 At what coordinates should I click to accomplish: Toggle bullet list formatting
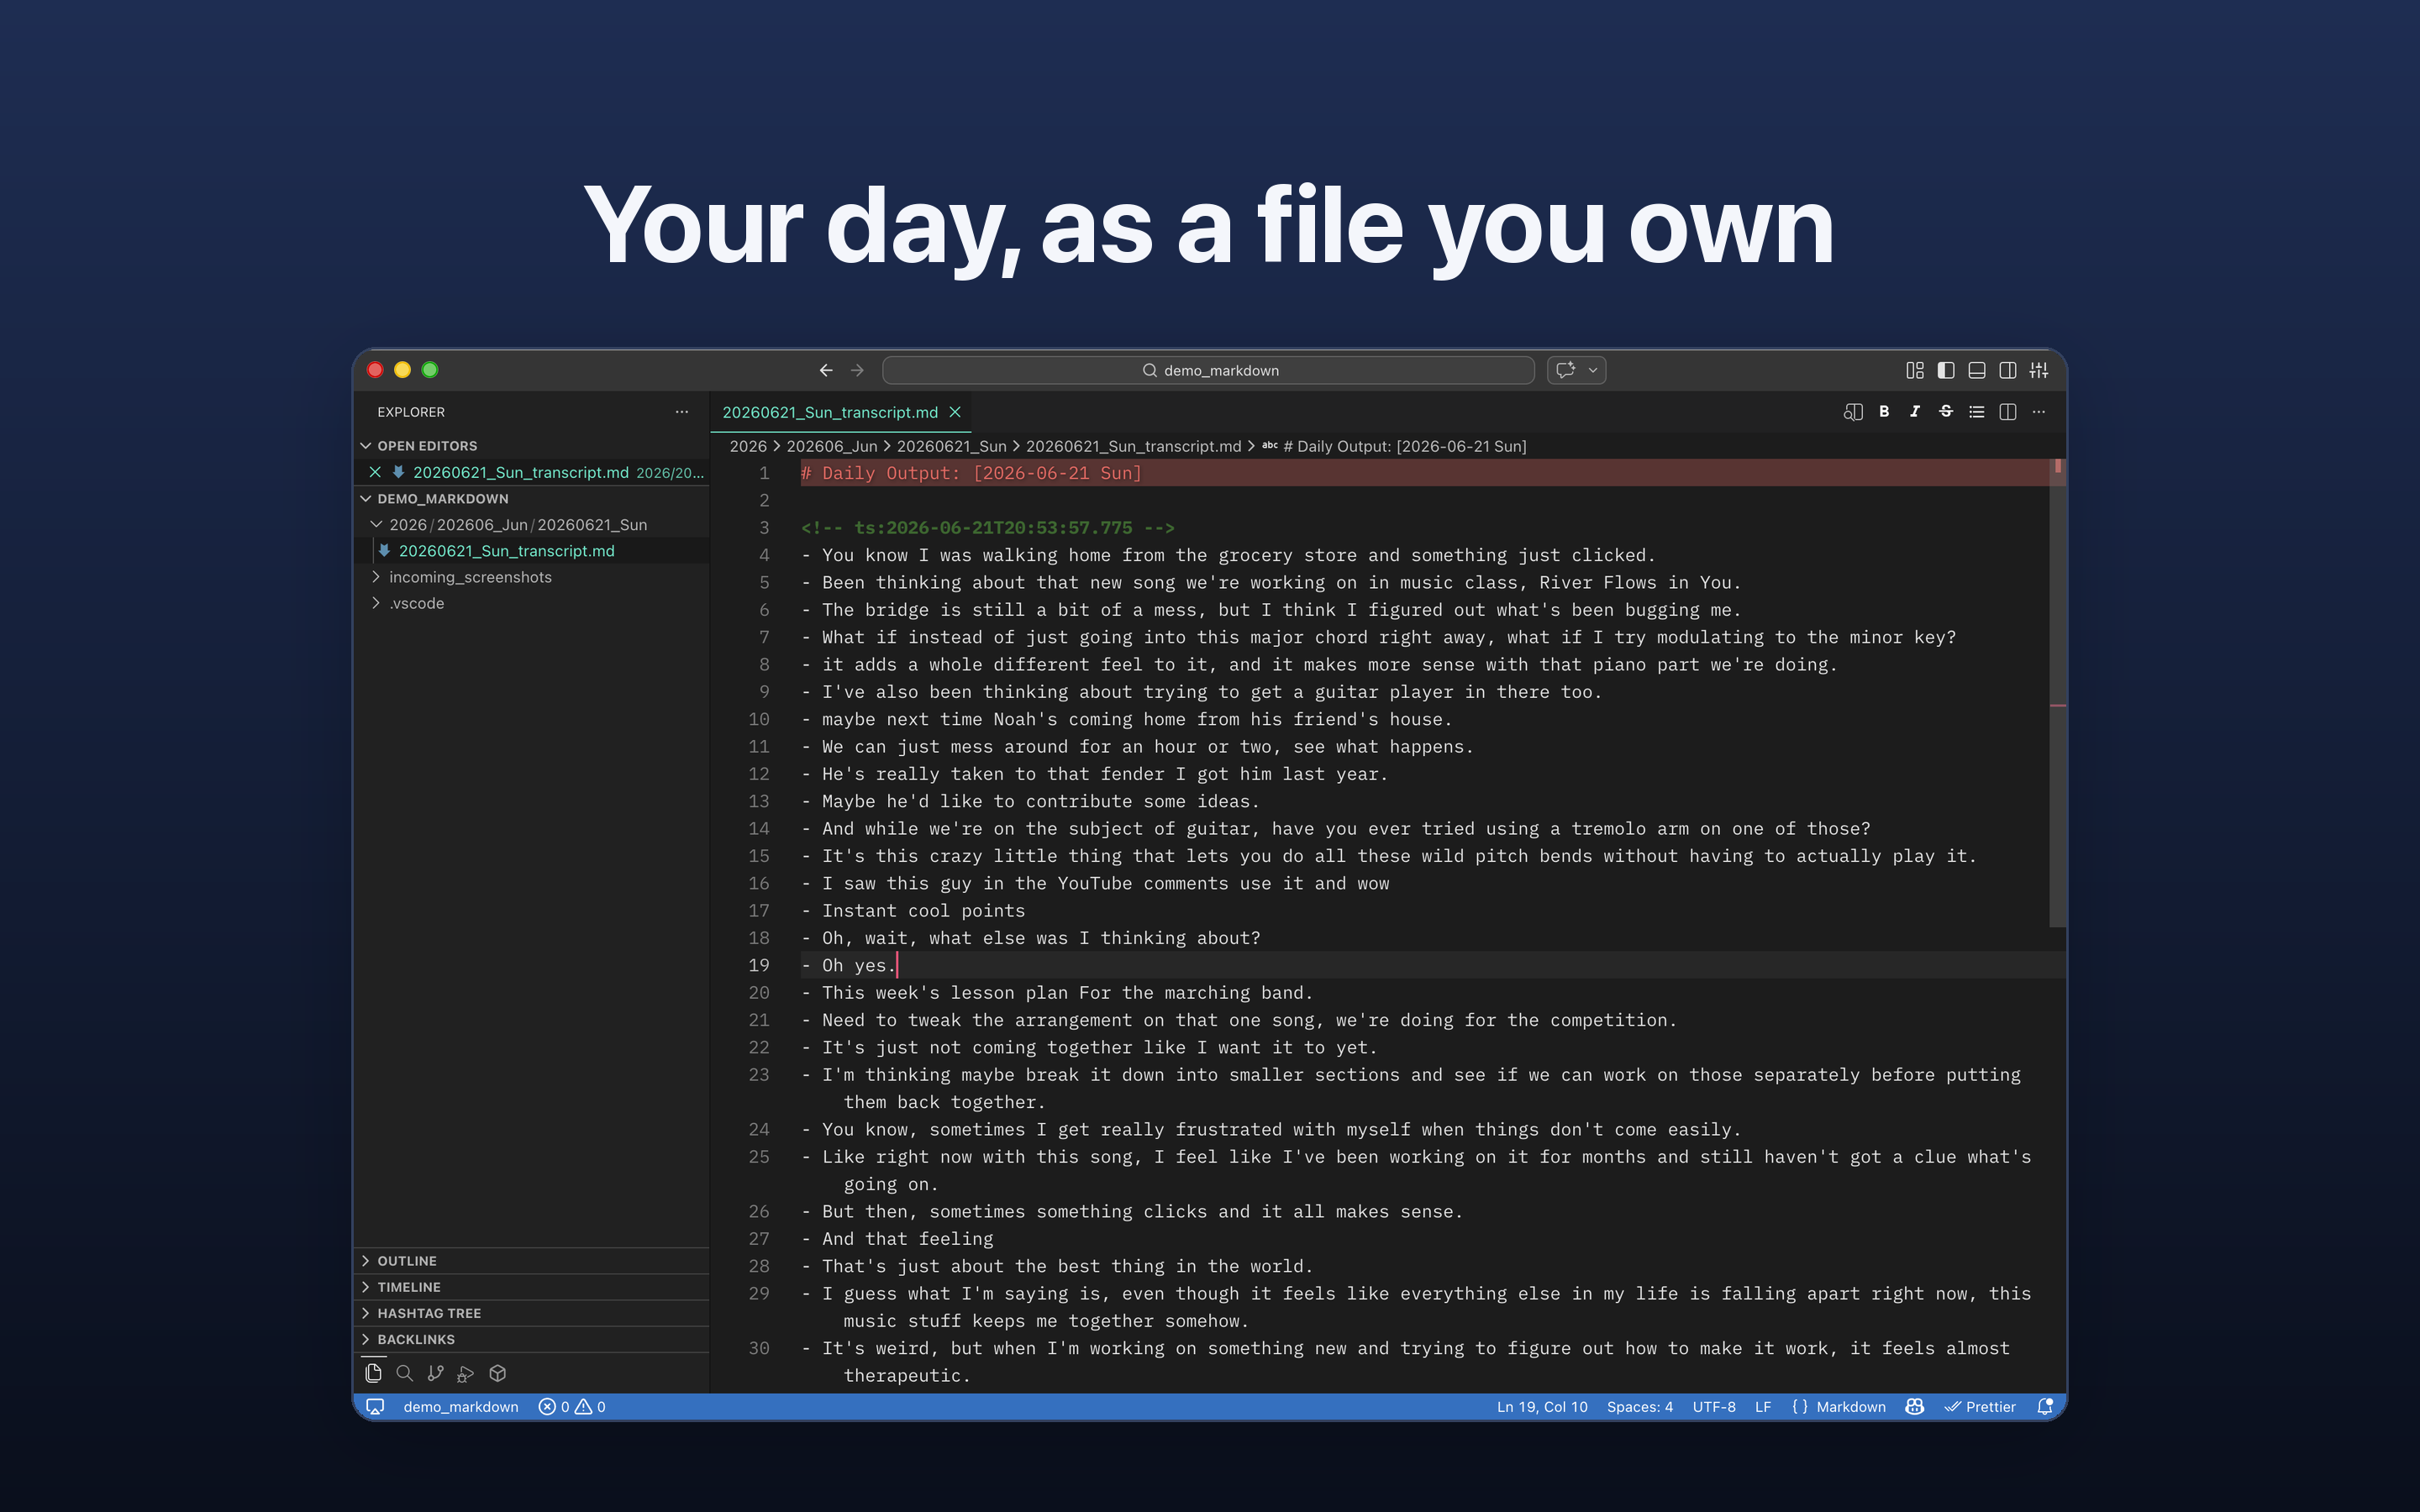pos(1977,412)
